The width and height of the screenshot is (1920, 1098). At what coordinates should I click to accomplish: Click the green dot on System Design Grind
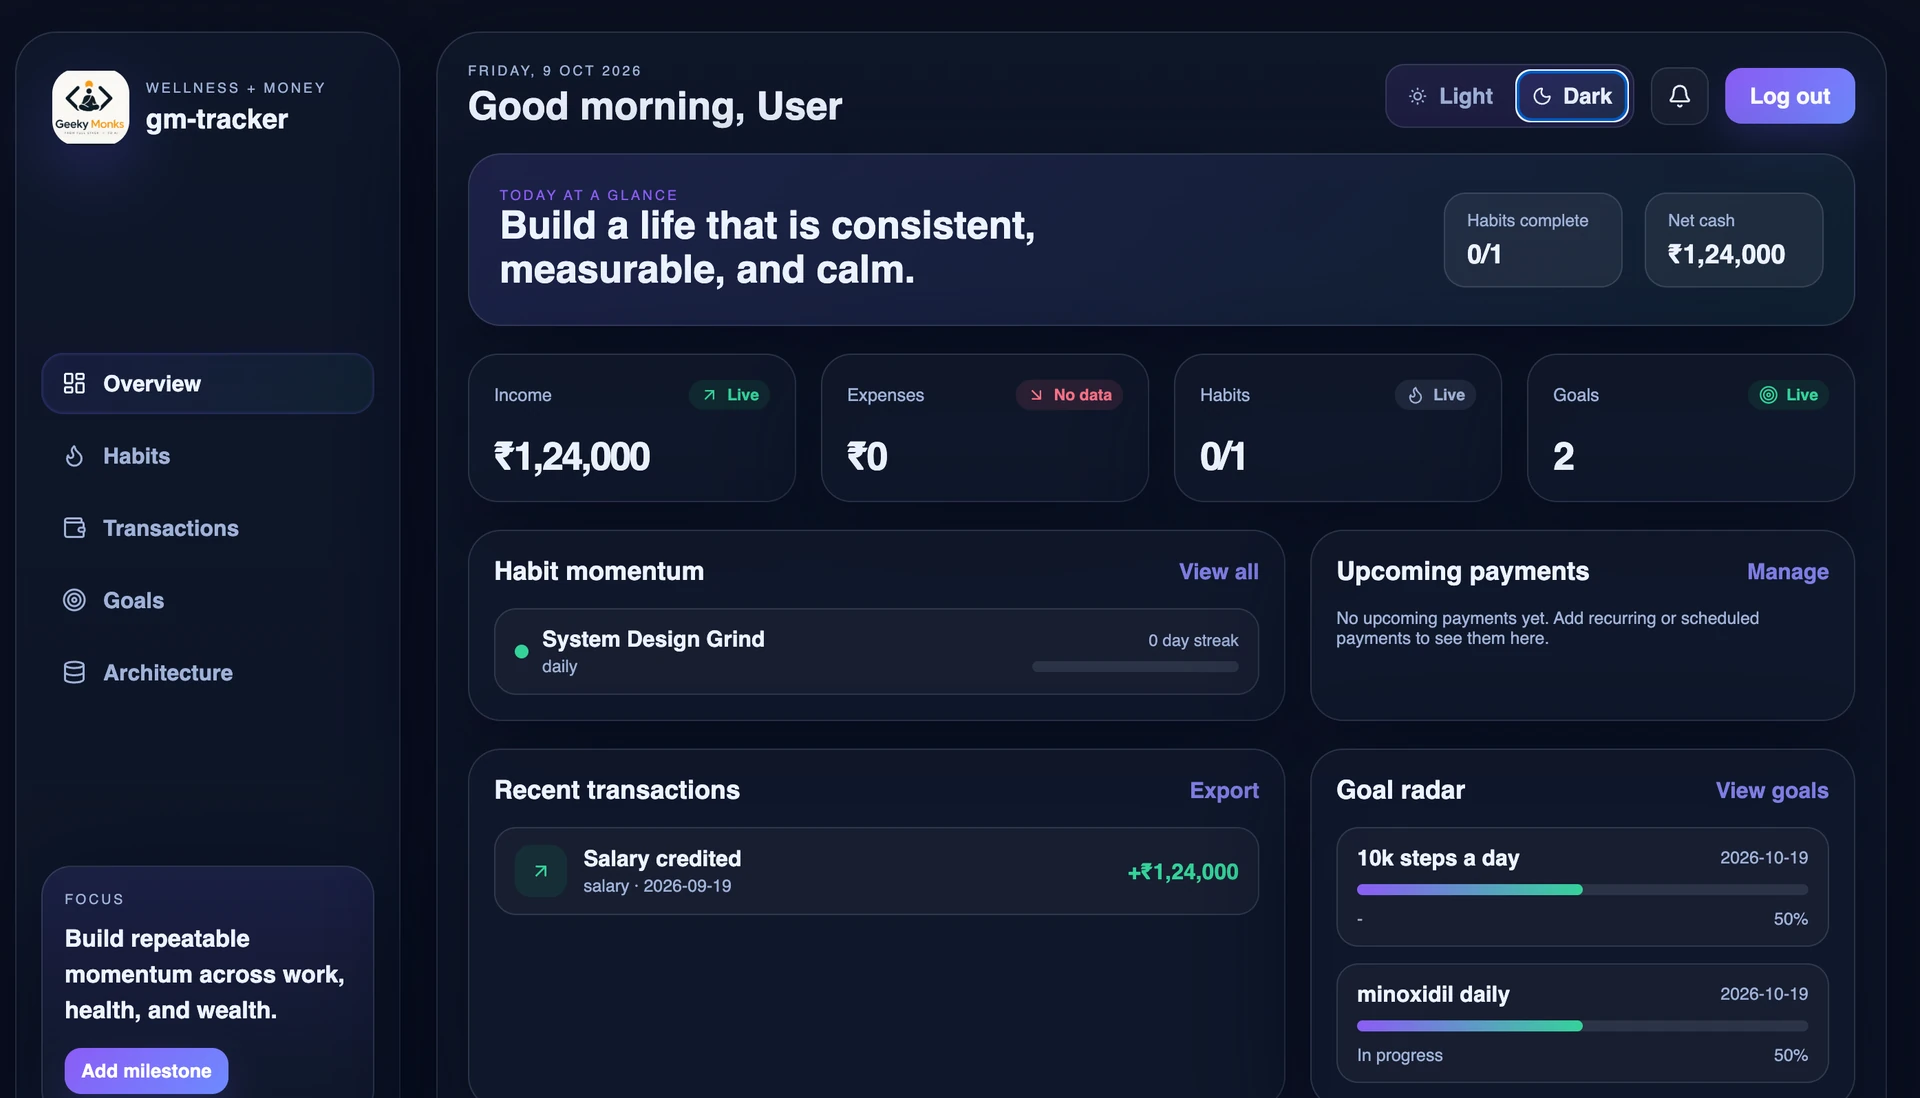click(521, 651)
